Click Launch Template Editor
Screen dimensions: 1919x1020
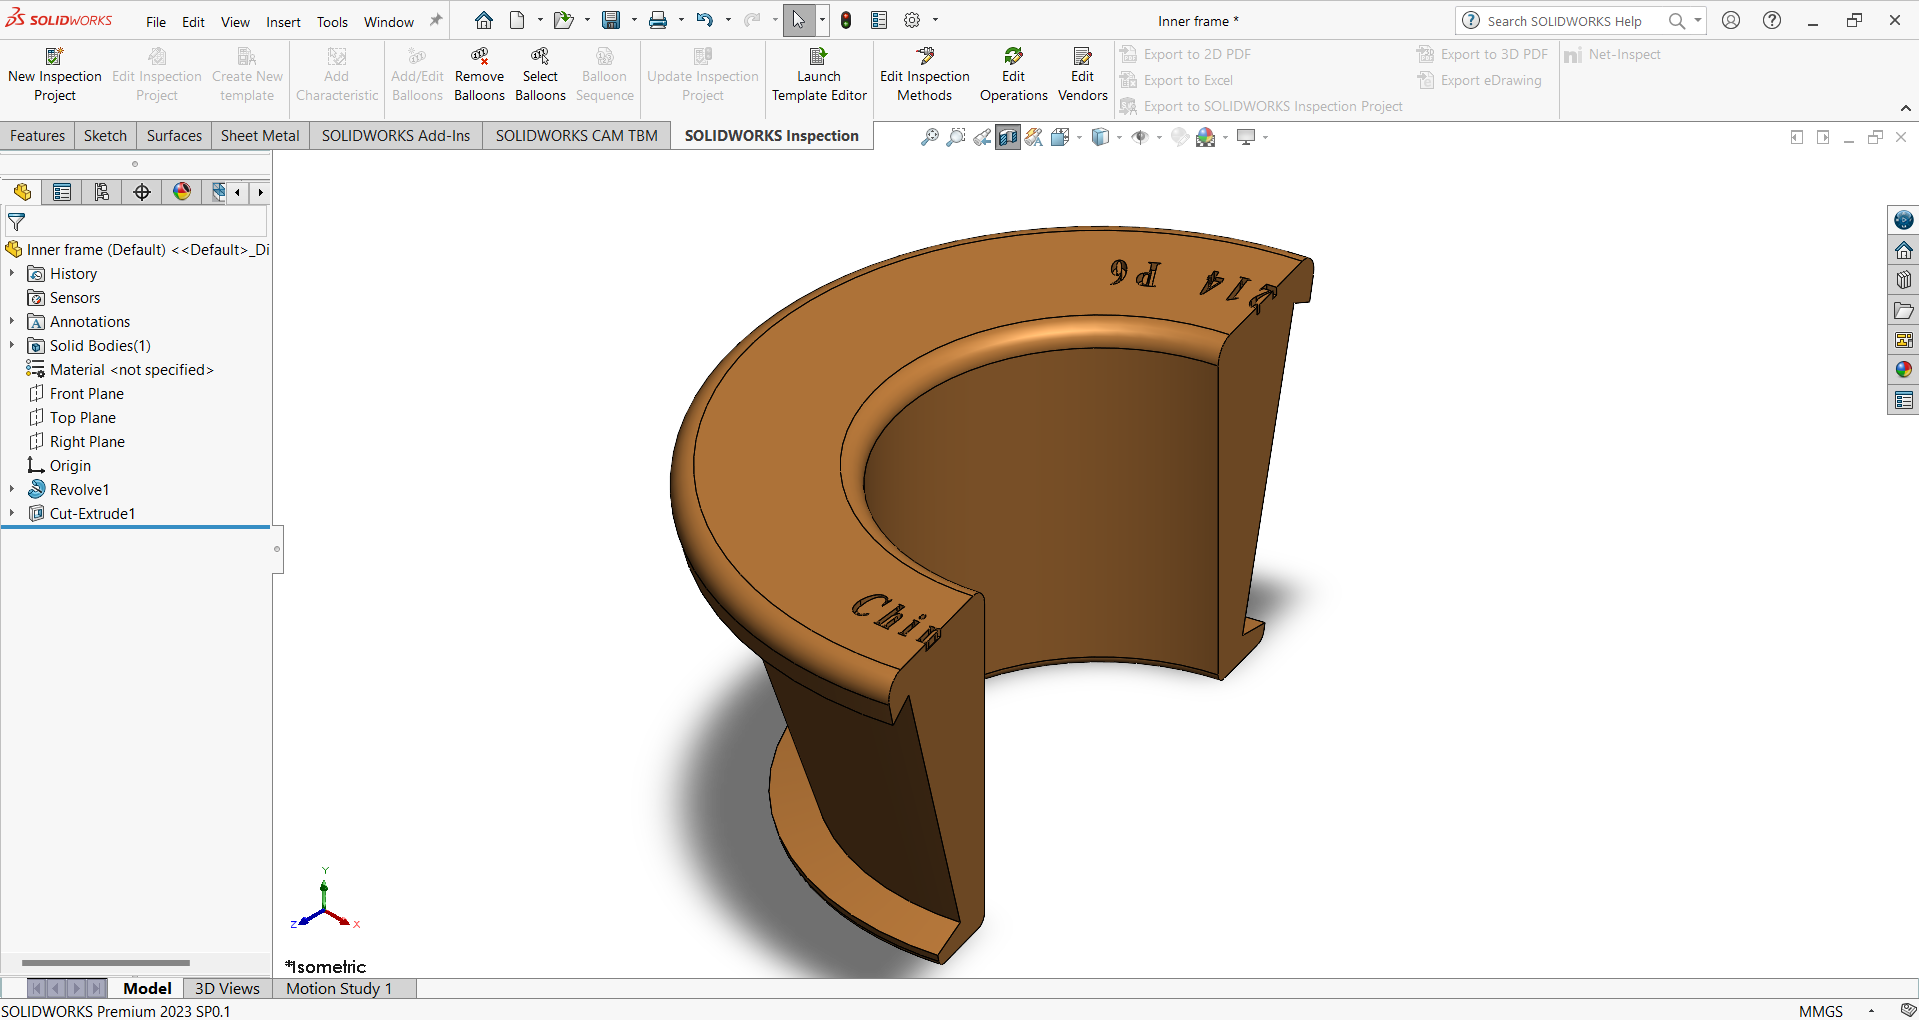point(819,76)
